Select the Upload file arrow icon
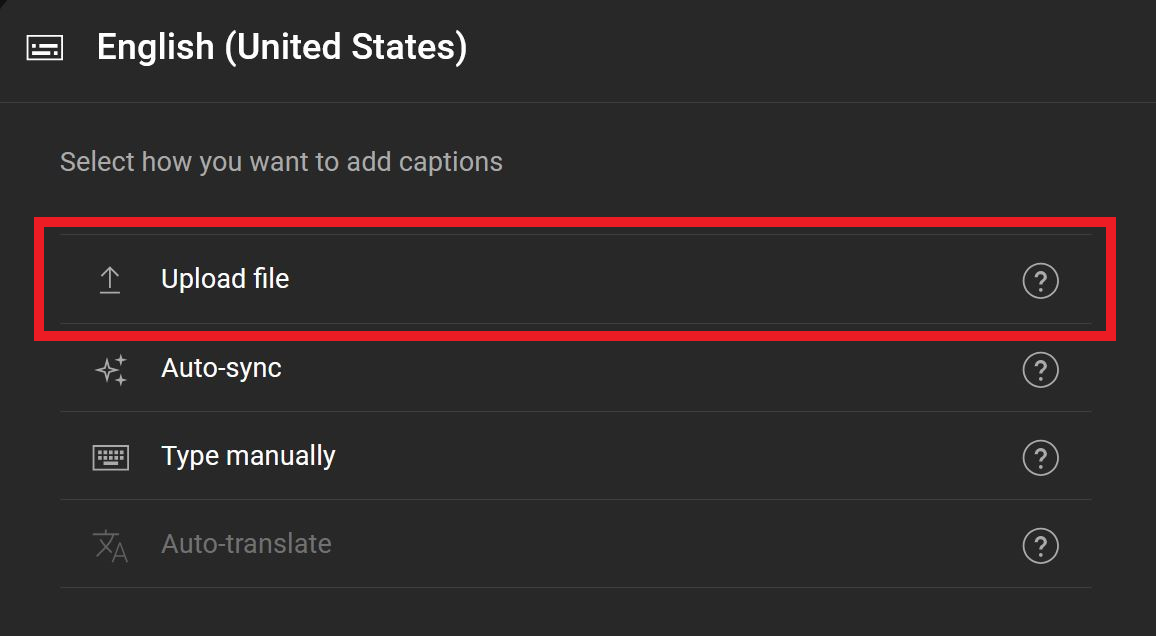1156x636 pixels. [x=110, y=279]
